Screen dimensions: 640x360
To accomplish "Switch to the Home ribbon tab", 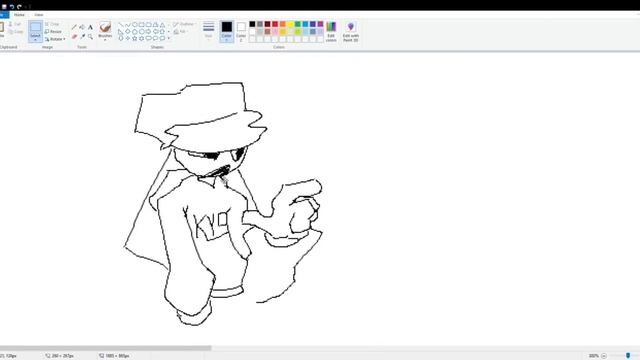I will point(19,15).
